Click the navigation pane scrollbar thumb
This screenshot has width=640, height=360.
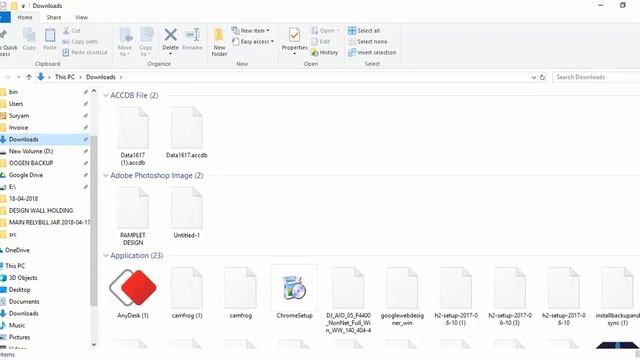94,221
